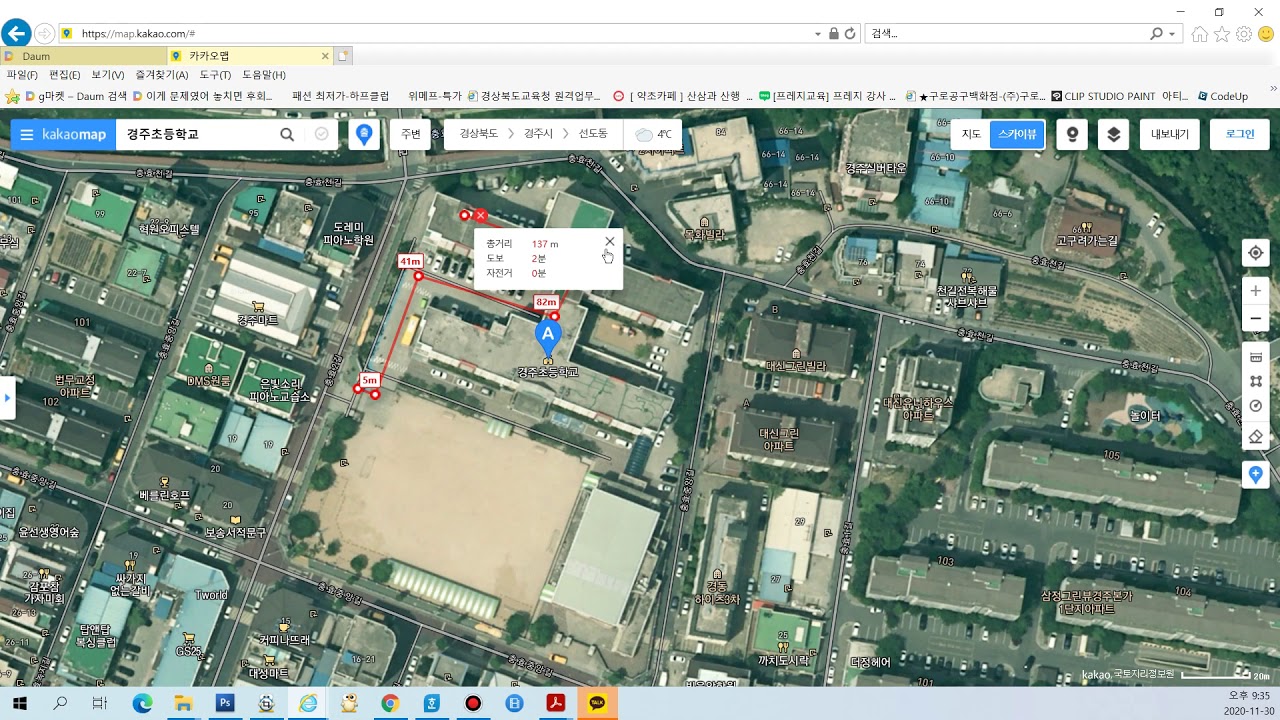Open Photoshop from the taskbar
1280x720 pixels.
pyautogui.click(x=225, y=703)
